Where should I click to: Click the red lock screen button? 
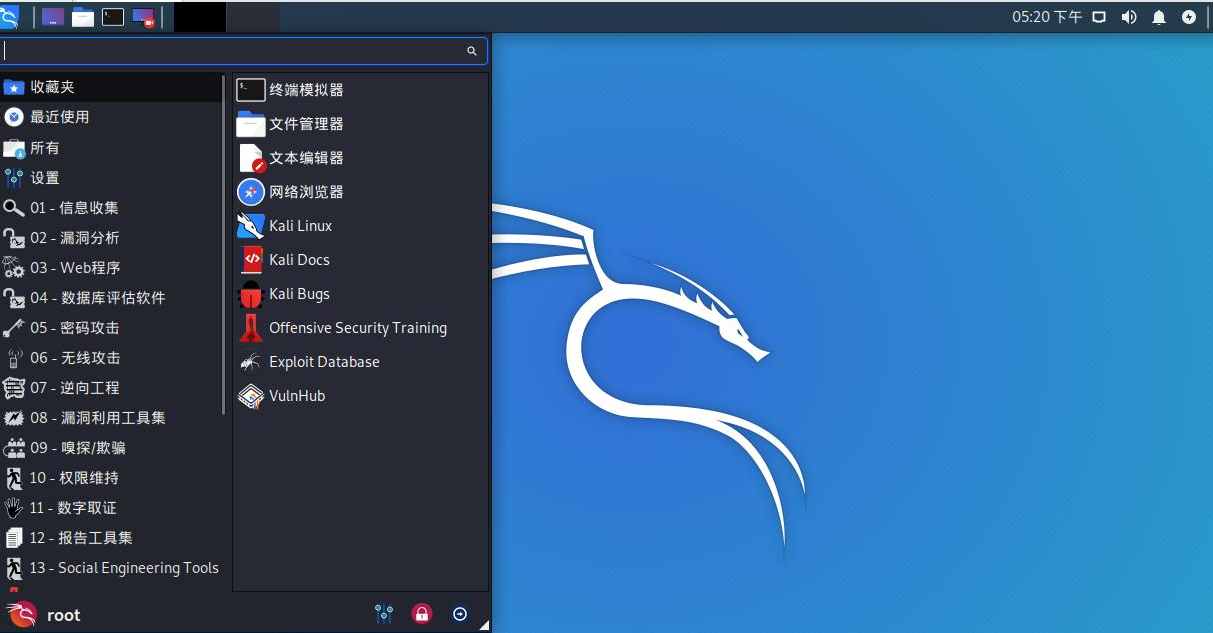422,614
